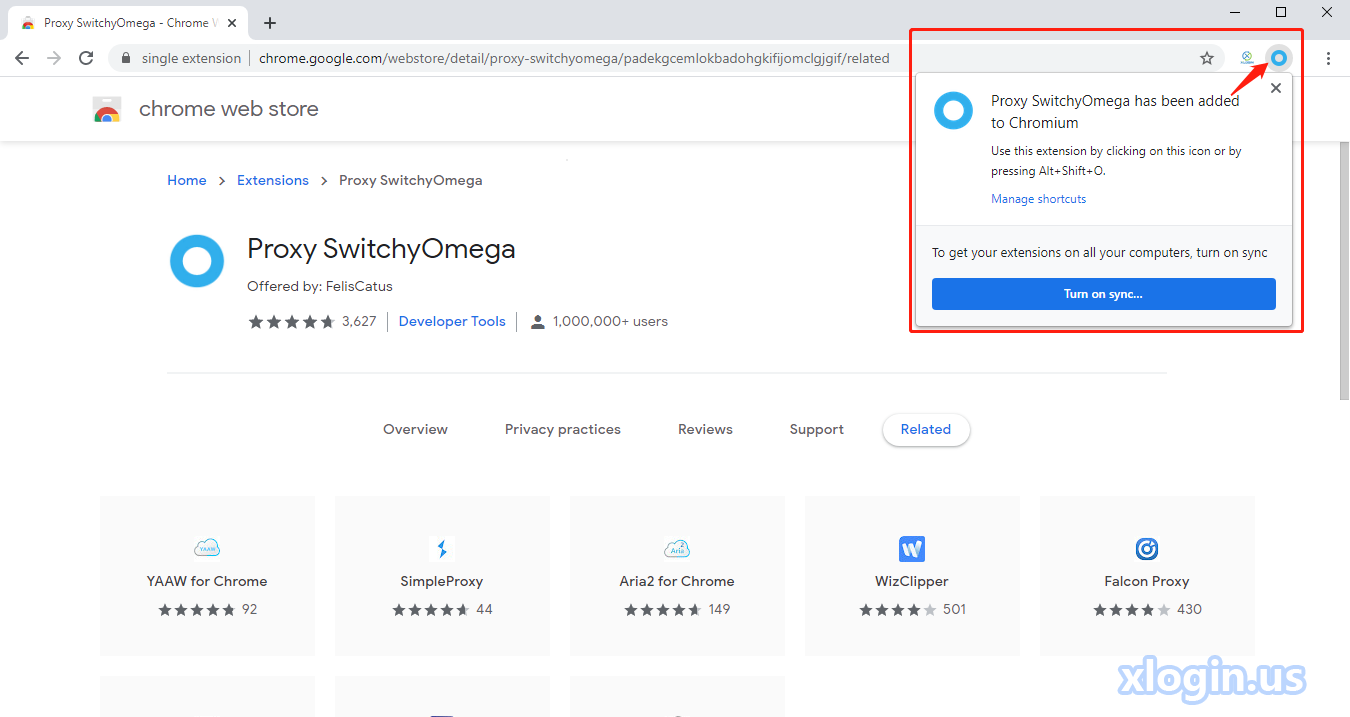Open the Developer Tools category link

[x=452, y=321]
